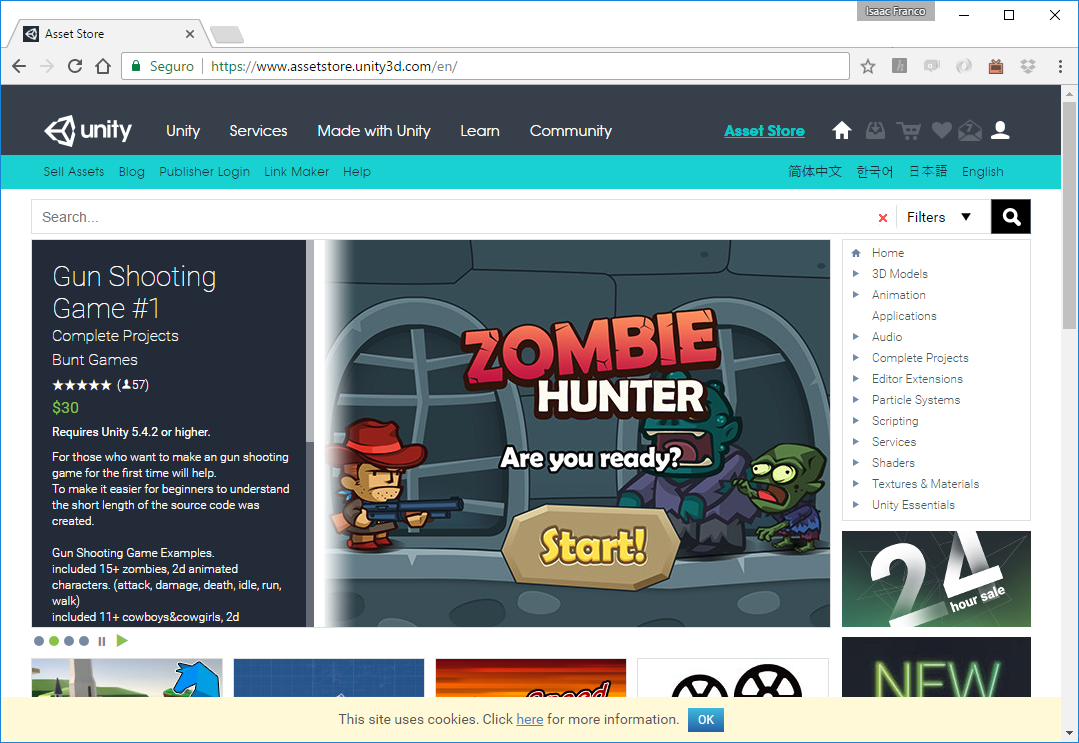
Task: Expand the Textures & Materials arrow
Action: coord(855,484)
